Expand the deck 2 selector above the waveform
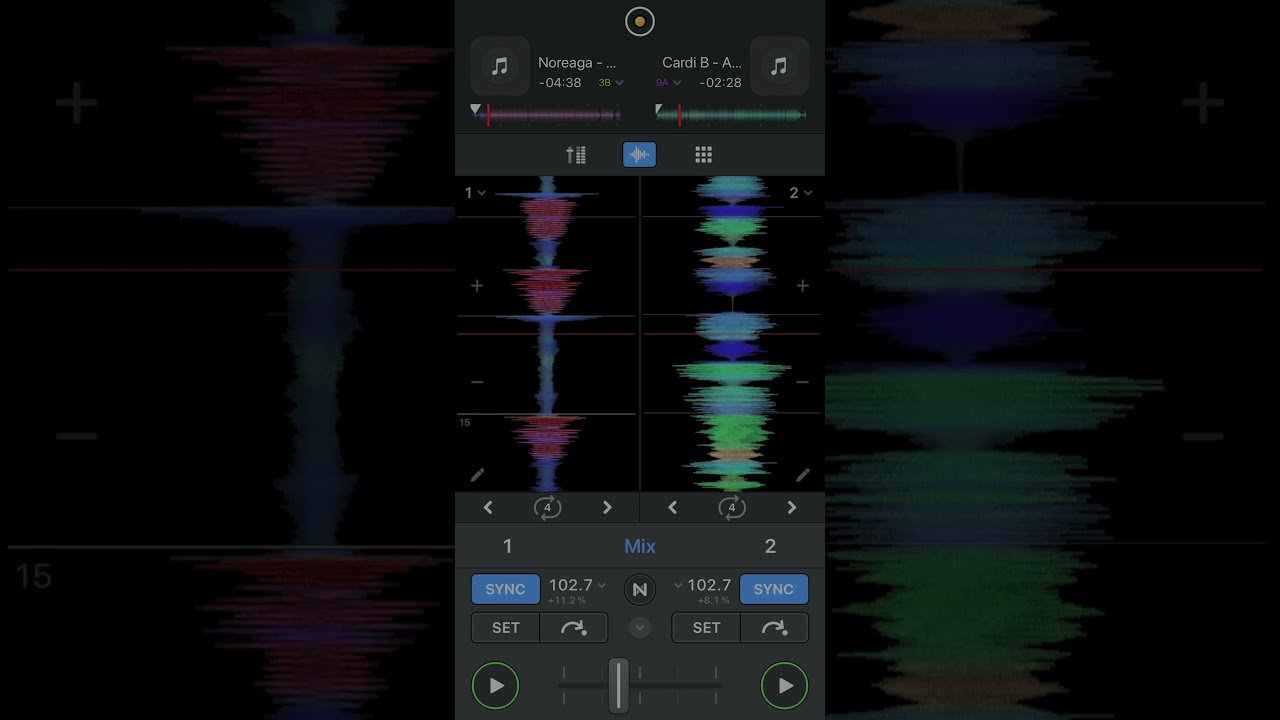1280x720 pixels. [x=801, y=193]
